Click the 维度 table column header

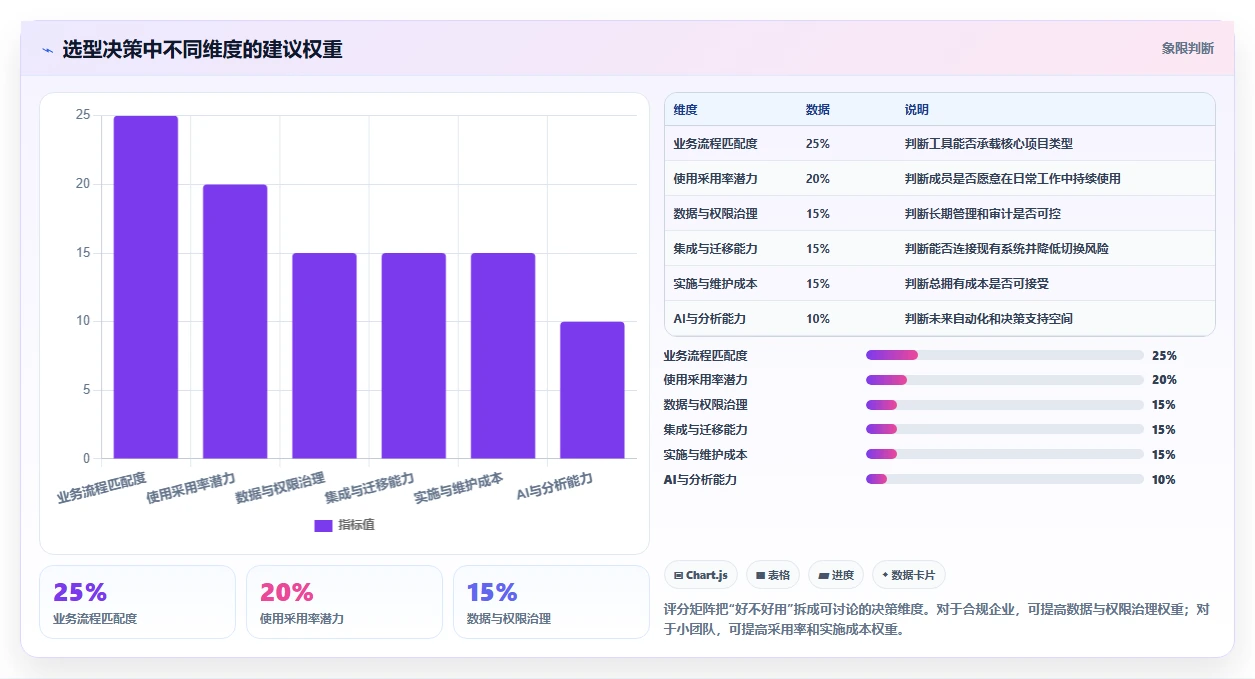[x=686, y=110]
